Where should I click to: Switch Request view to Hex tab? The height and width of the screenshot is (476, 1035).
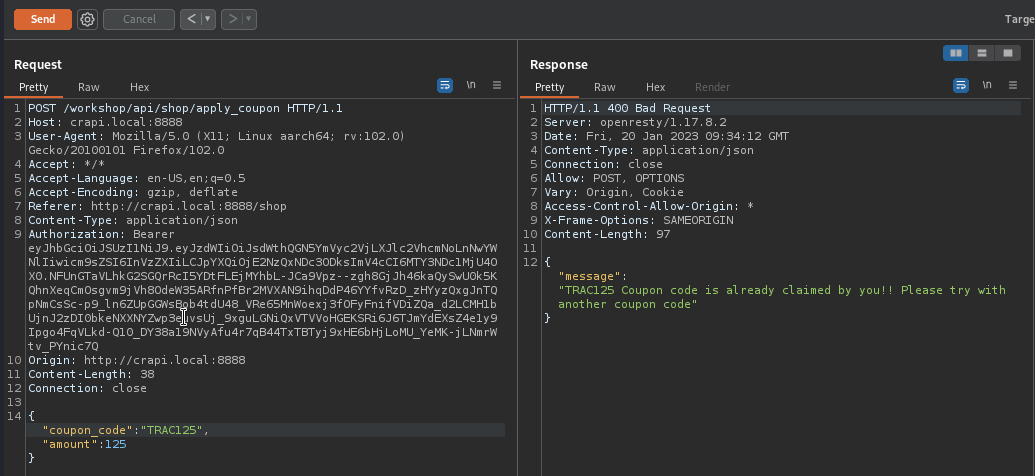pyautogui.click(x=139, y=87)
